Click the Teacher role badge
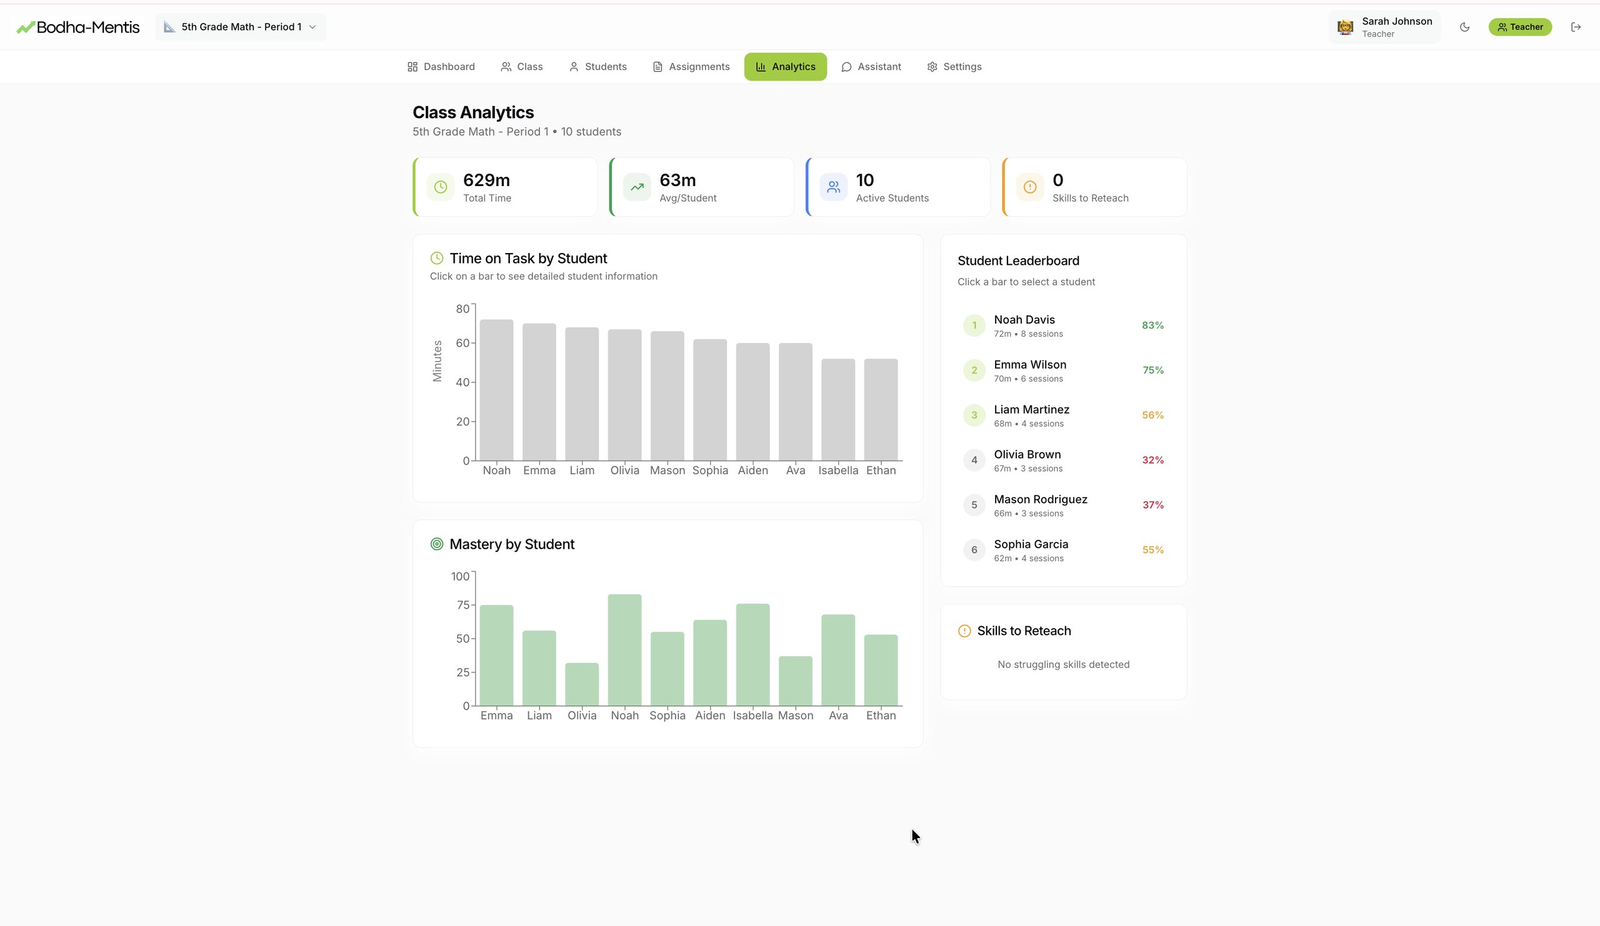Viewport: 1600px width, 926px height. pos(1519,27)
